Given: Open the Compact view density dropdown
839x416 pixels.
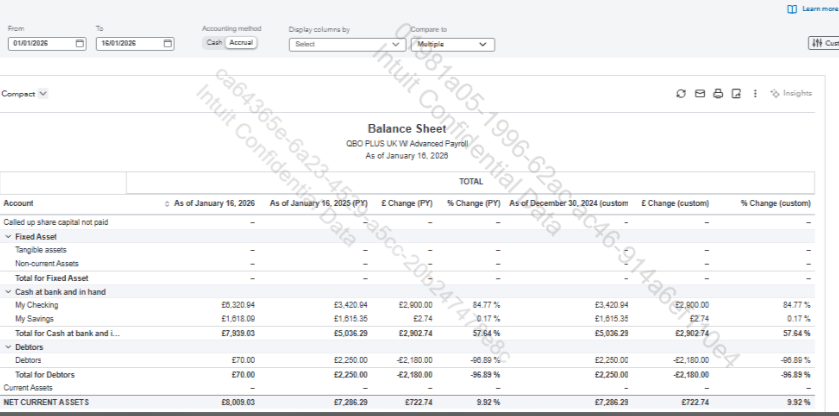Looking at the screenshot, I should pyautogui.click(x=24, y=94).
